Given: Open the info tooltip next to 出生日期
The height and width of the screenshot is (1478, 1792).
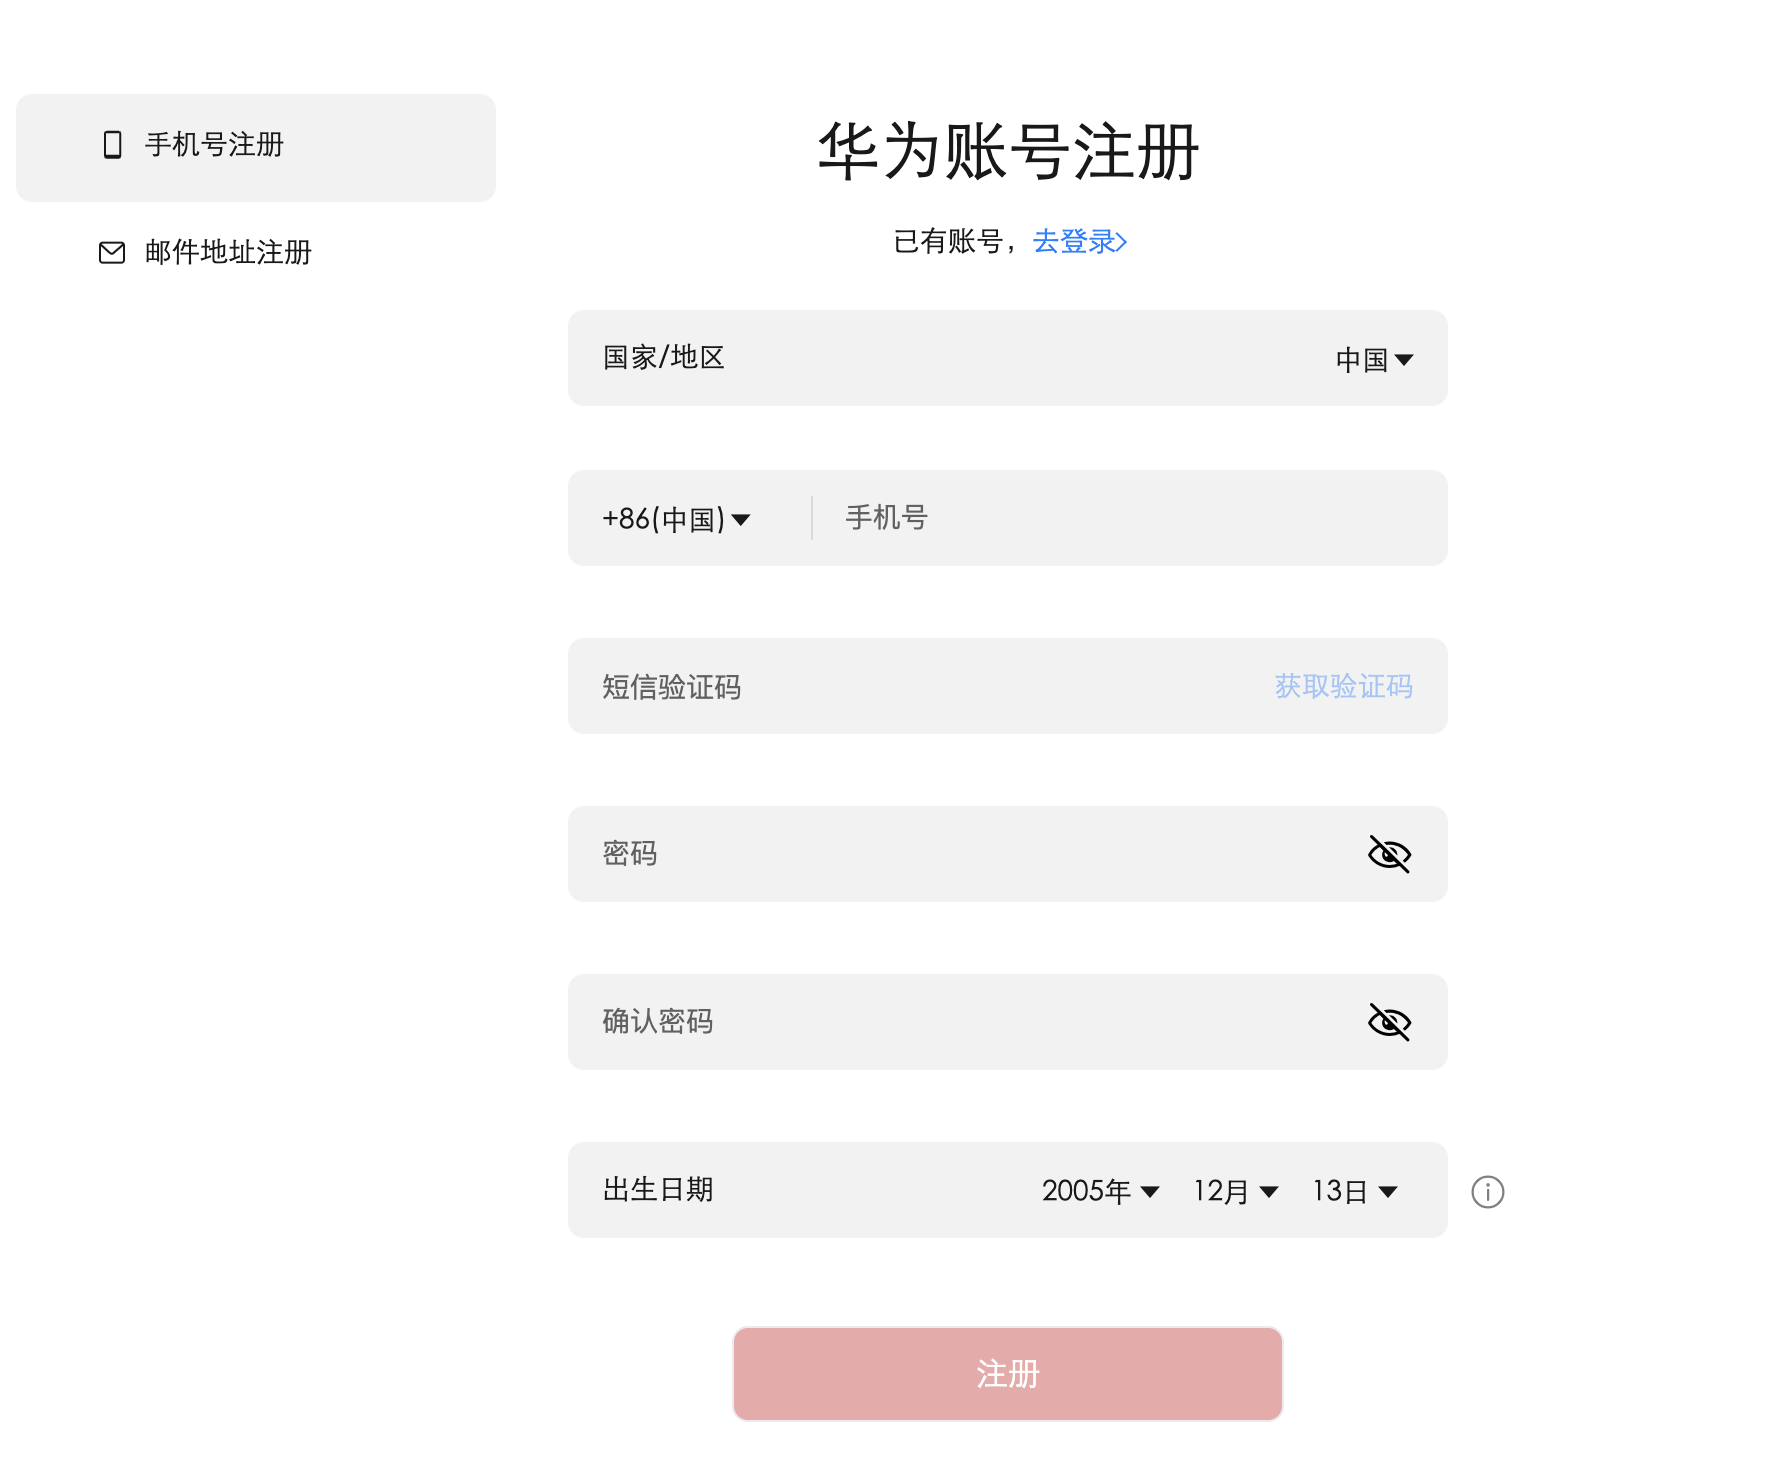Looking at the screenshot, I should coord(1488,1190).
